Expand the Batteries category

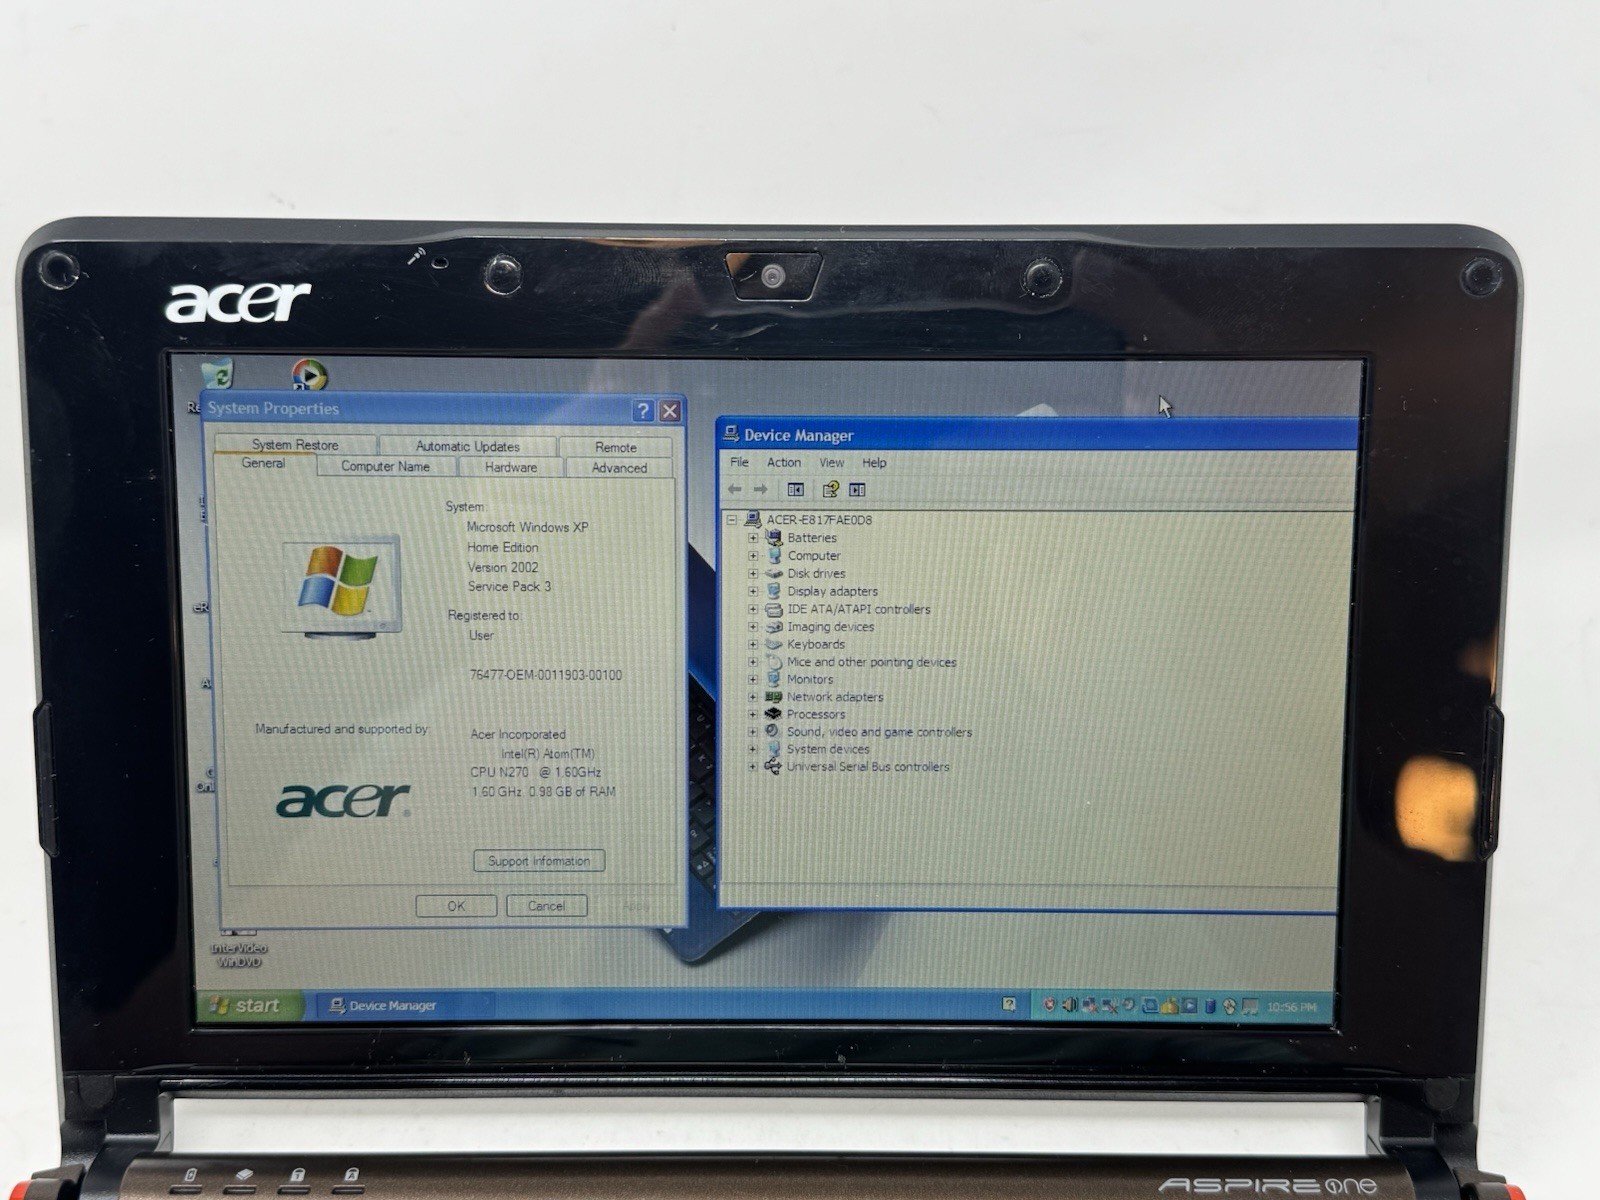click(753, 538)
